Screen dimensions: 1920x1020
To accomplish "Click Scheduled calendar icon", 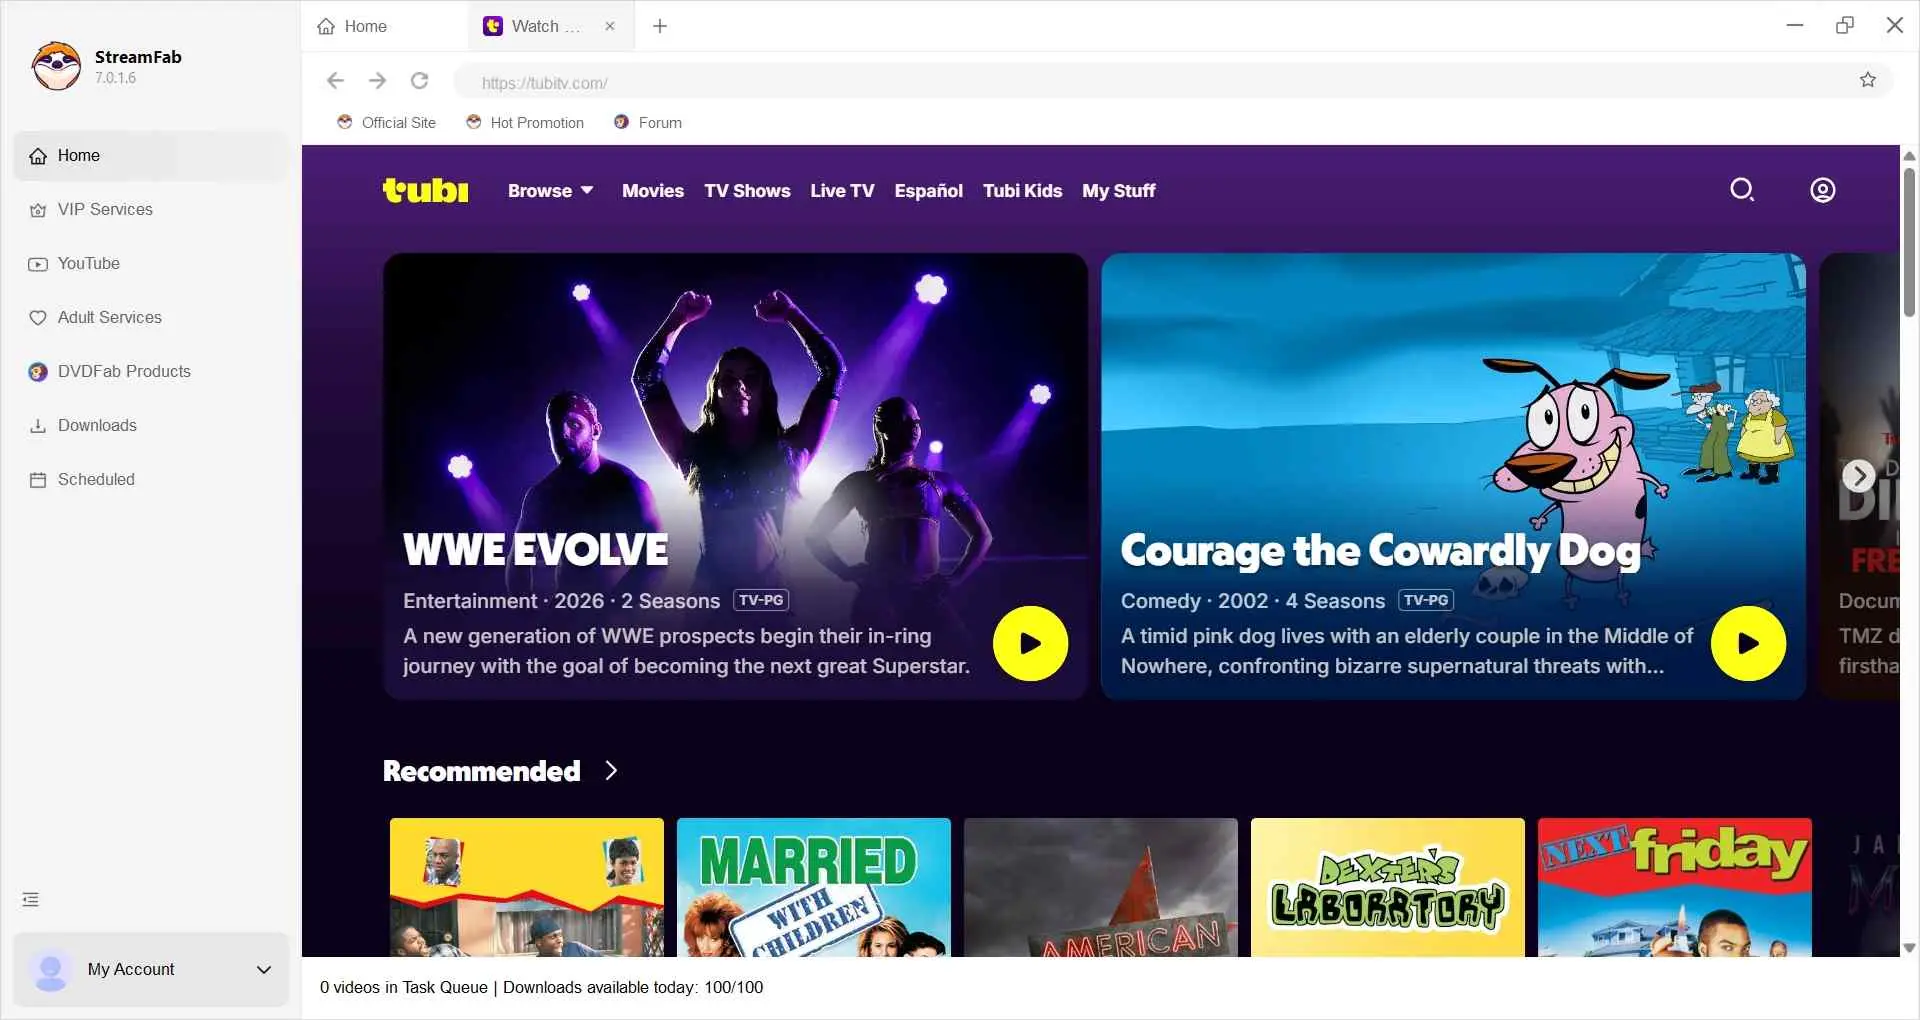I will [38, 480].
